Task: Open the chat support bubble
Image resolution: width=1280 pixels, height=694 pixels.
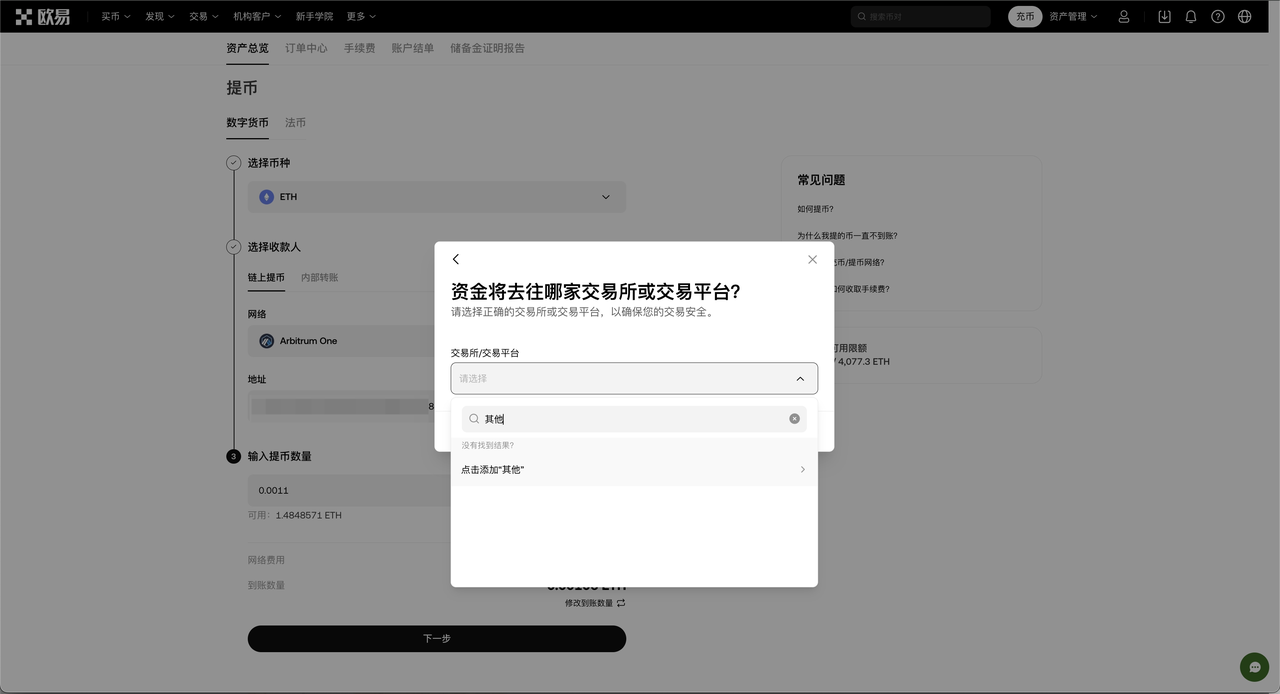Action: click(x=1254, y=667)
